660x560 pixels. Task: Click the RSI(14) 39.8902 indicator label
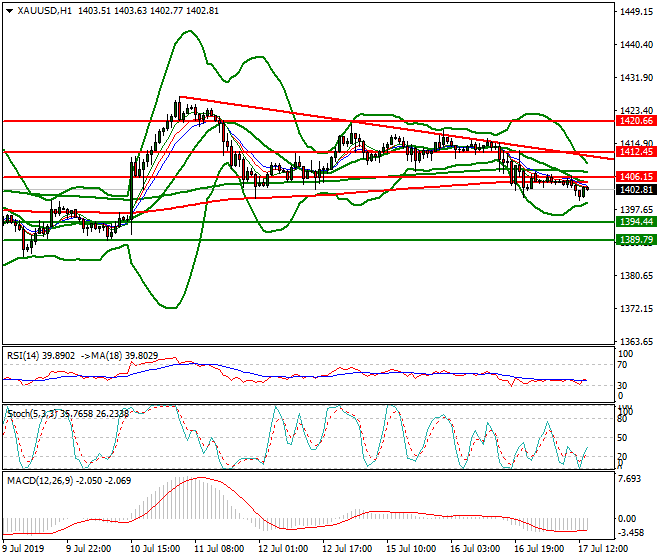41,356
